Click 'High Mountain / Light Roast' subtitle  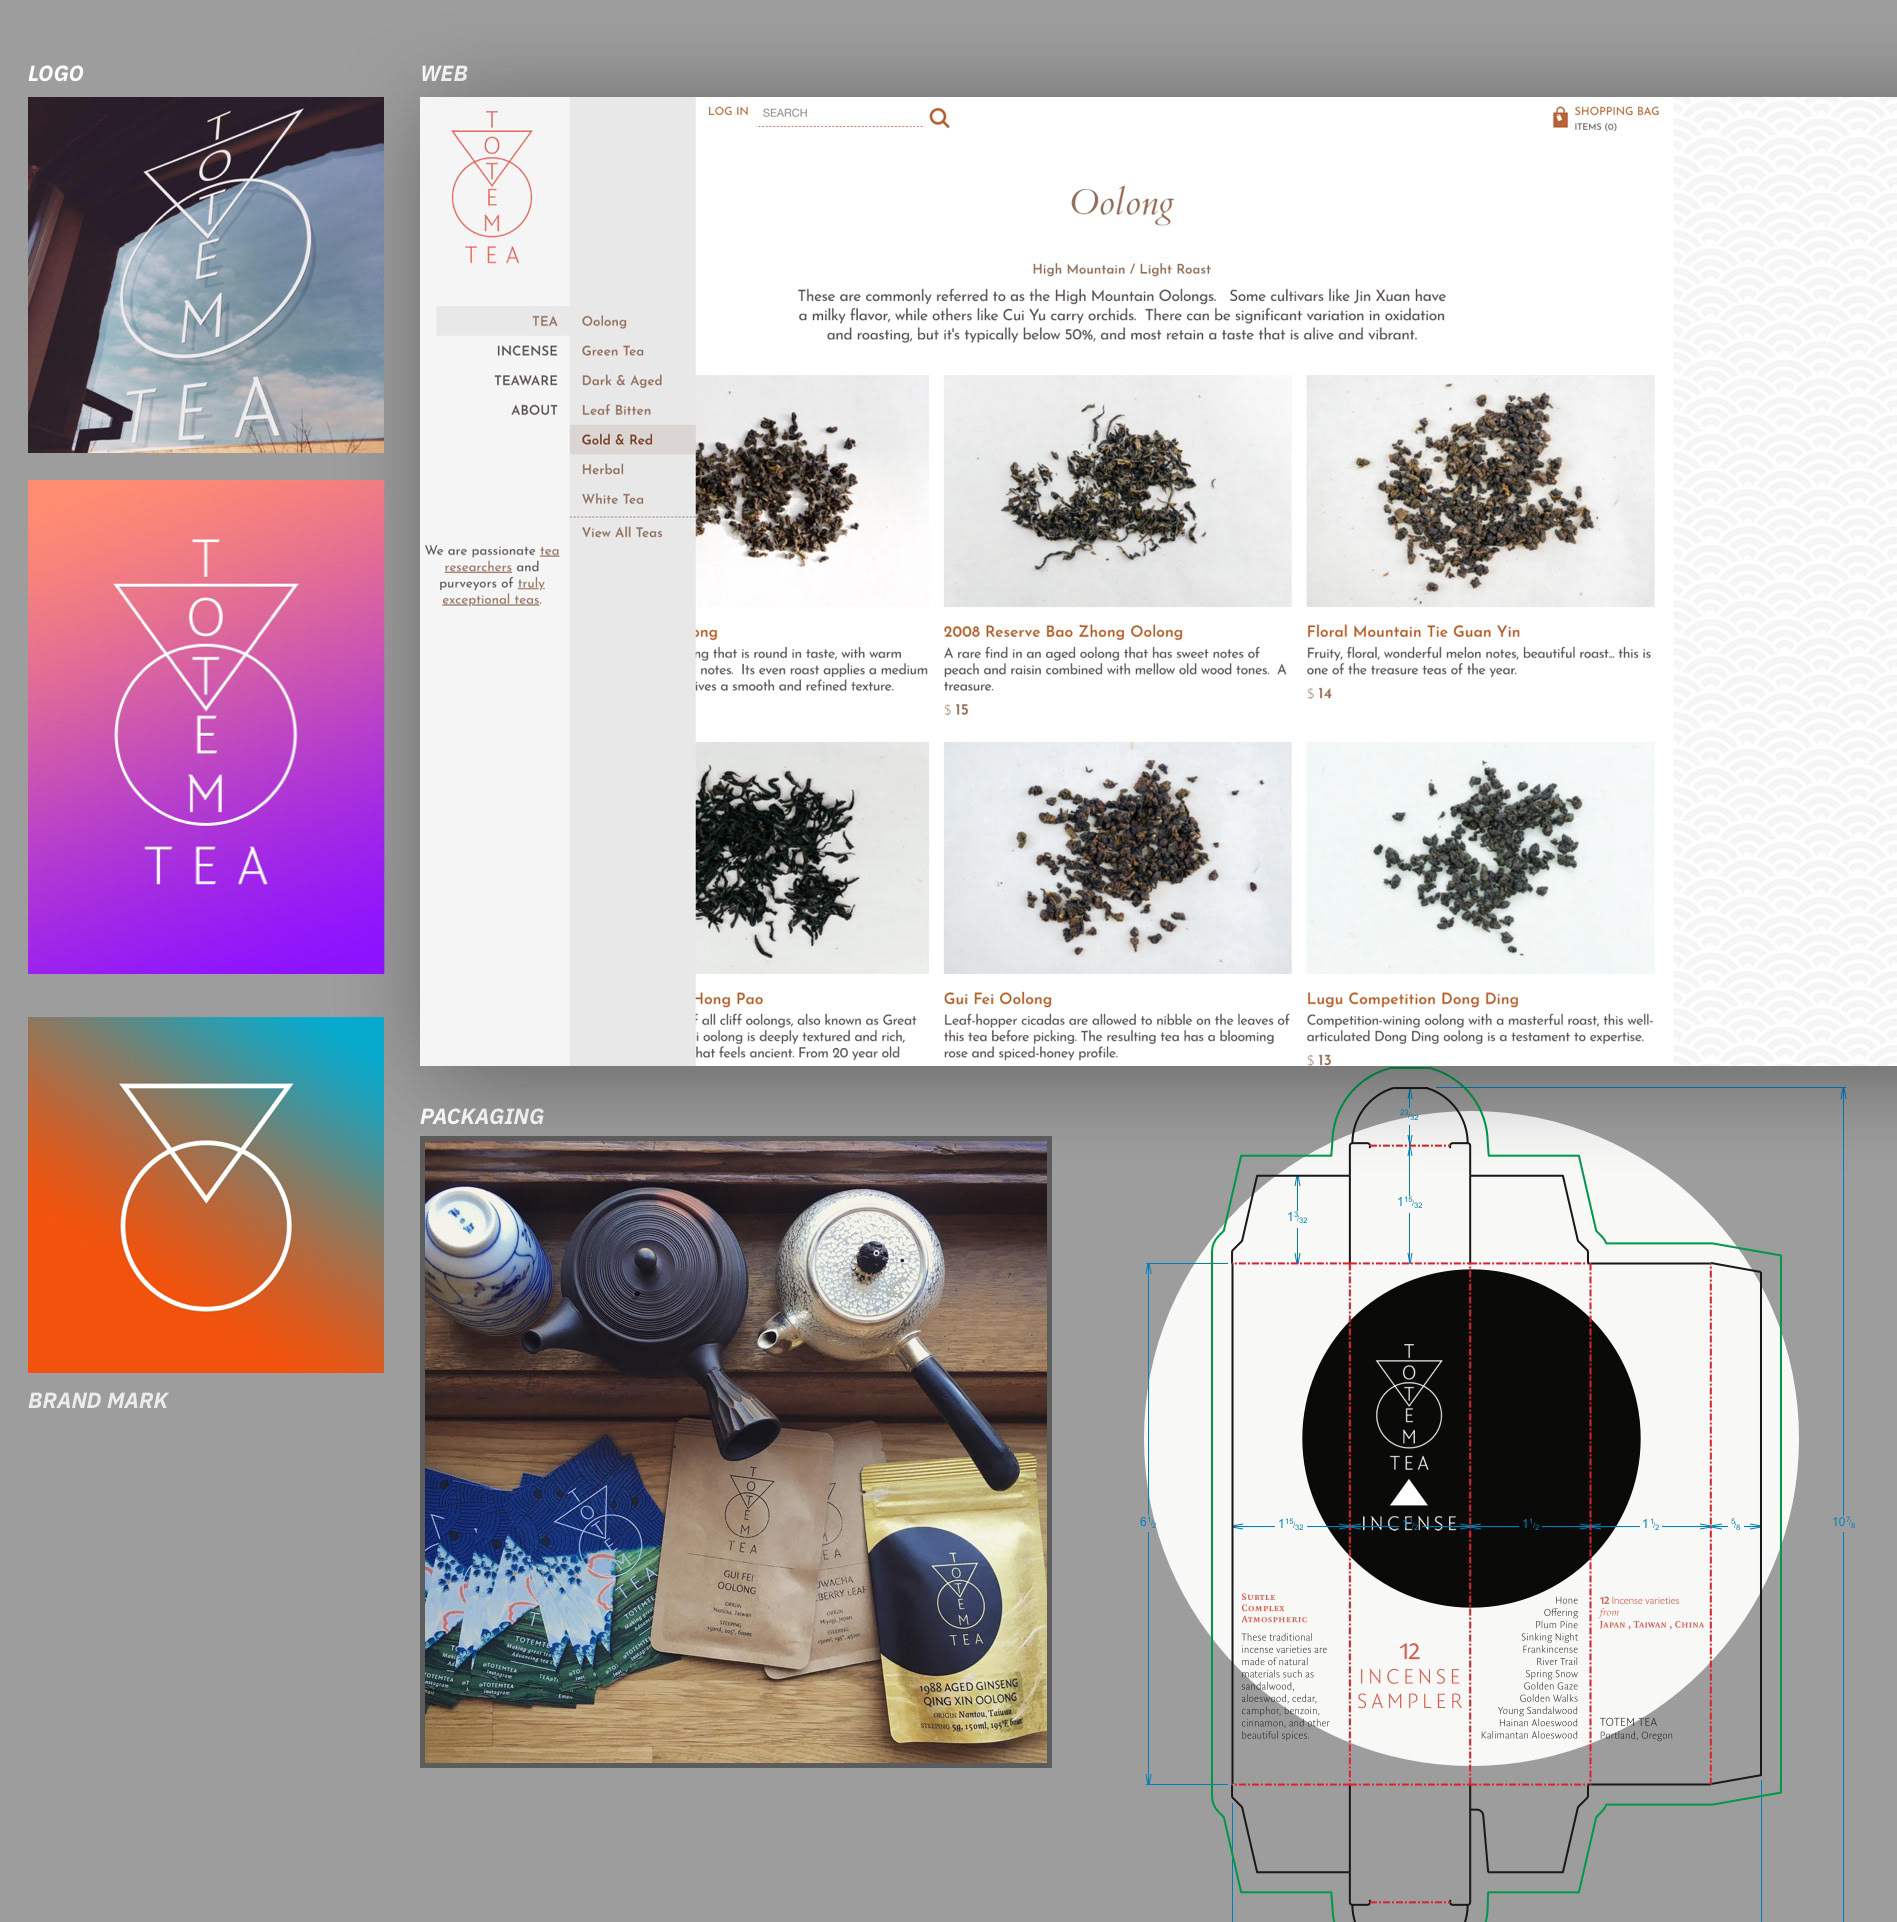pos(1121,269)
